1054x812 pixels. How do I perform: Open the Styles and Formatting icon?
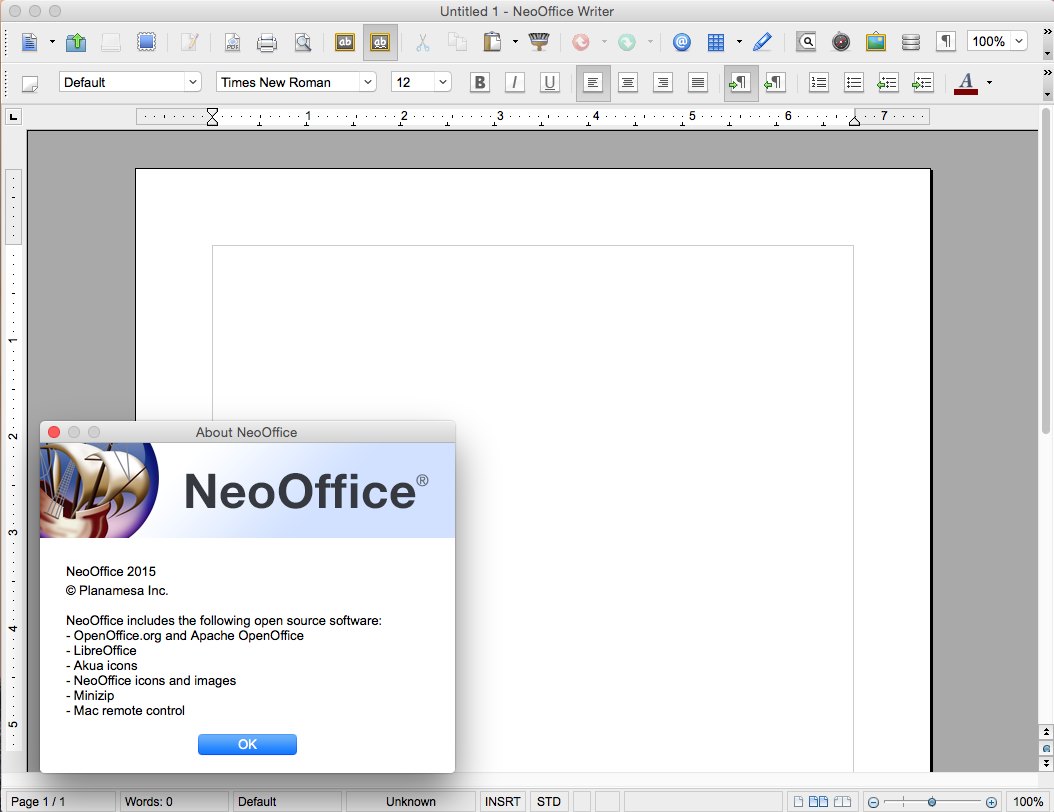click(x=30, y=83)
